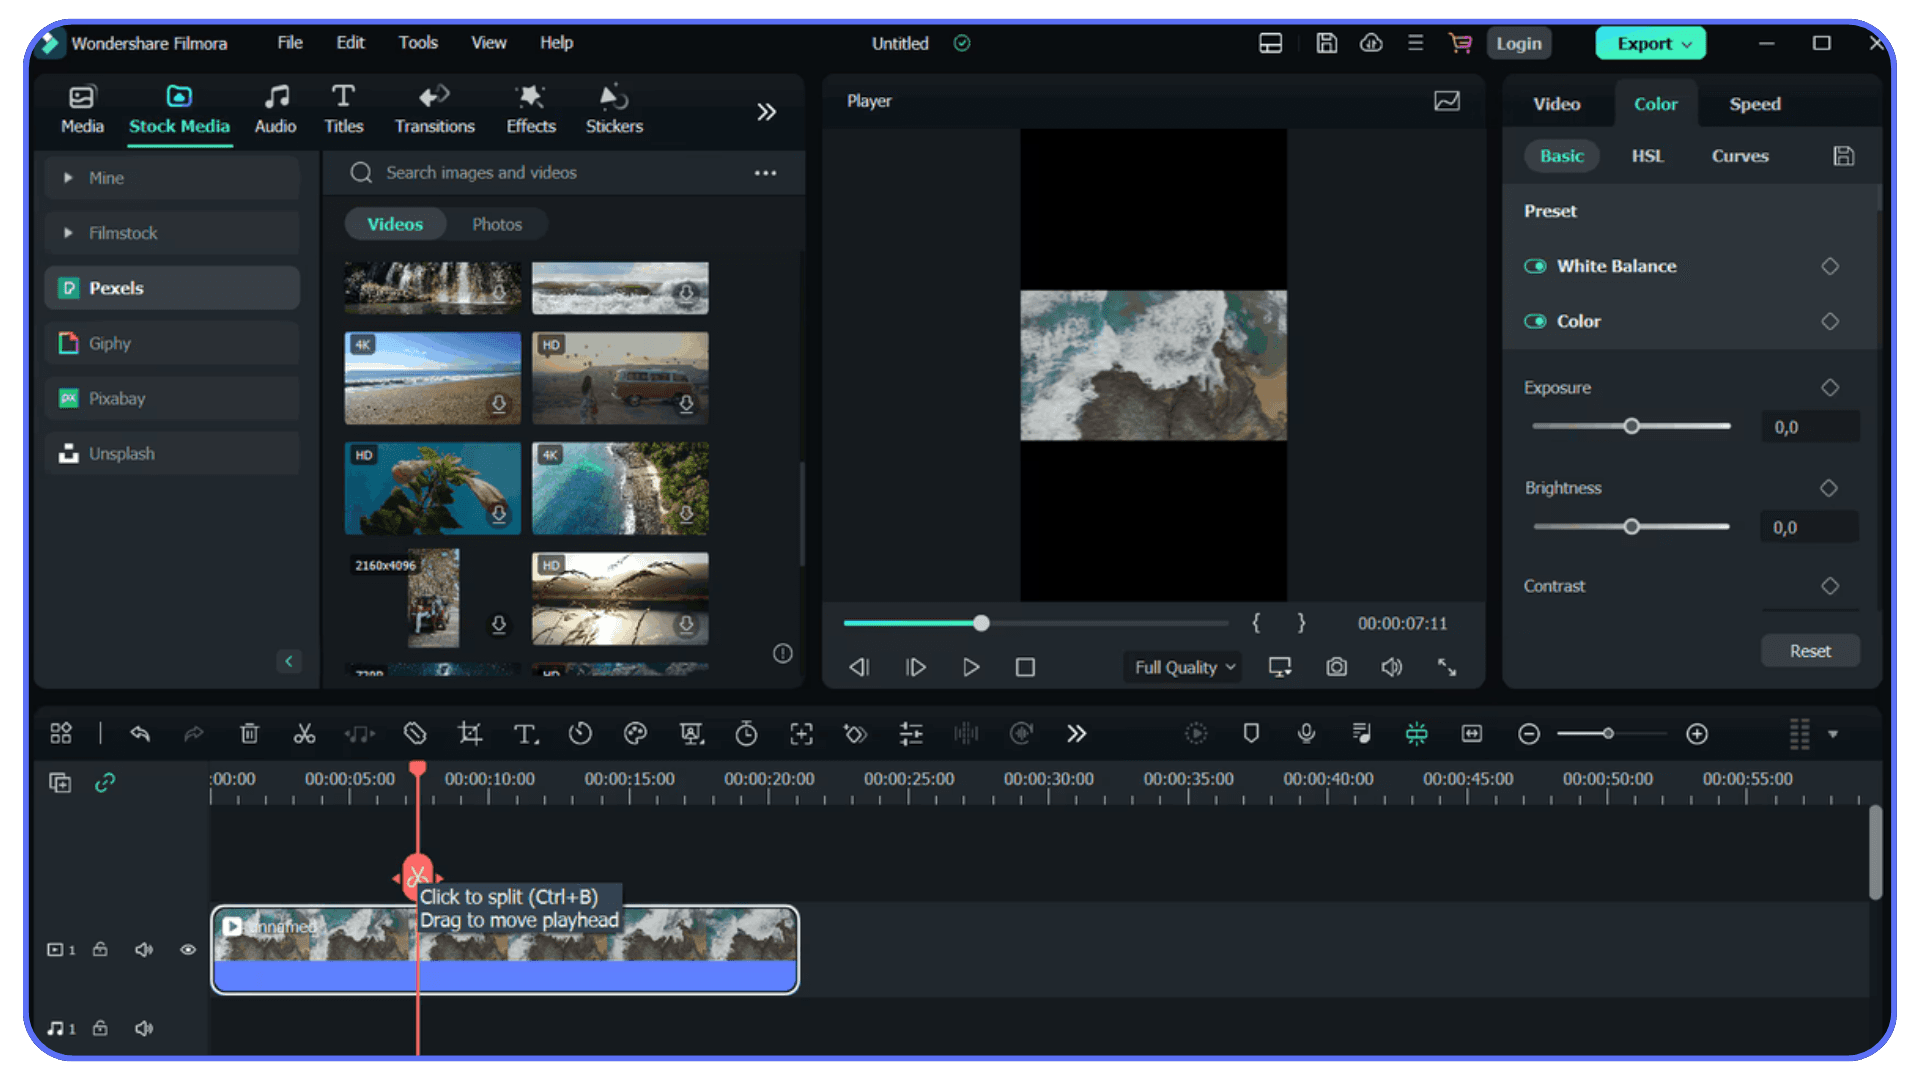Expand more media tabs with double arrow
The width and height of the screenshot is (1920, 1080).
pyautogui.click(x=766, y=112)
